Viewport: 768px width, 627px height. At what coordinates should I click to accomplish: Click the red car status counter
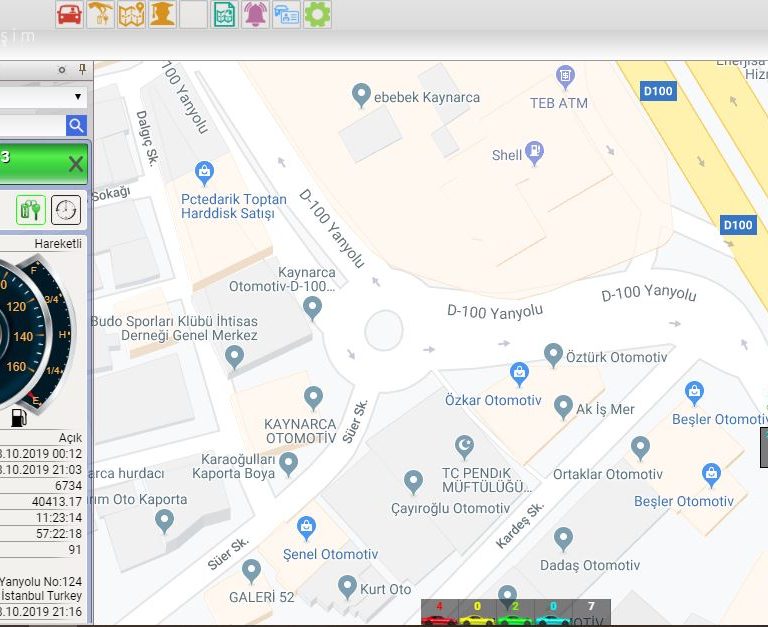pos(439,613)
